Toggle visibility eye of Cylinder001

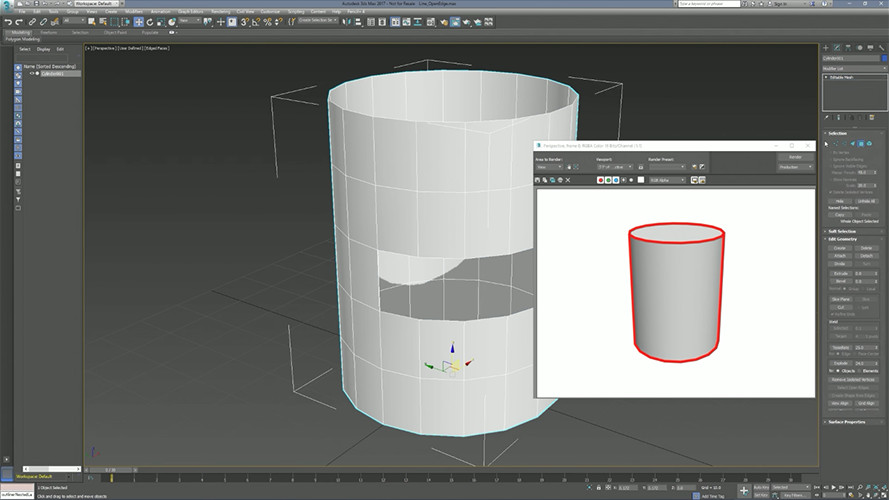pyautogui.click(x=32, y=73)
